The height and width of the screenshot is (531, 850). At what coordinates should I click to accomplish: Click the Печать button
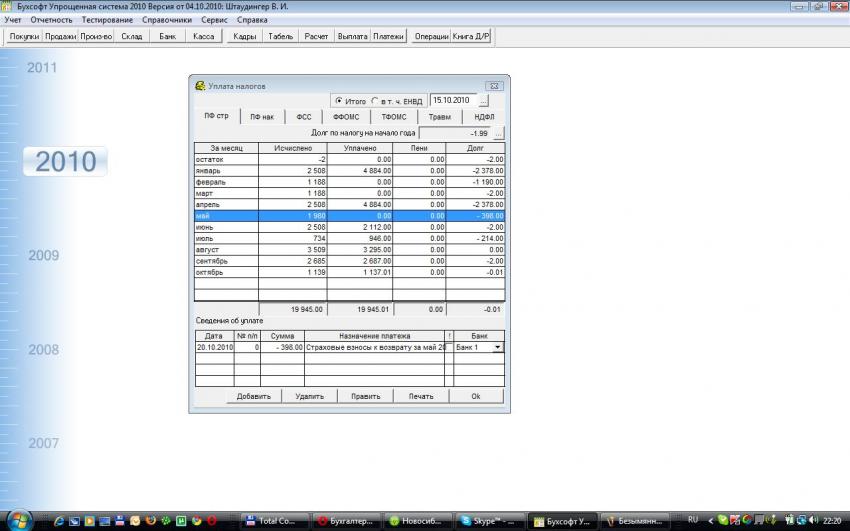point(421,396)
